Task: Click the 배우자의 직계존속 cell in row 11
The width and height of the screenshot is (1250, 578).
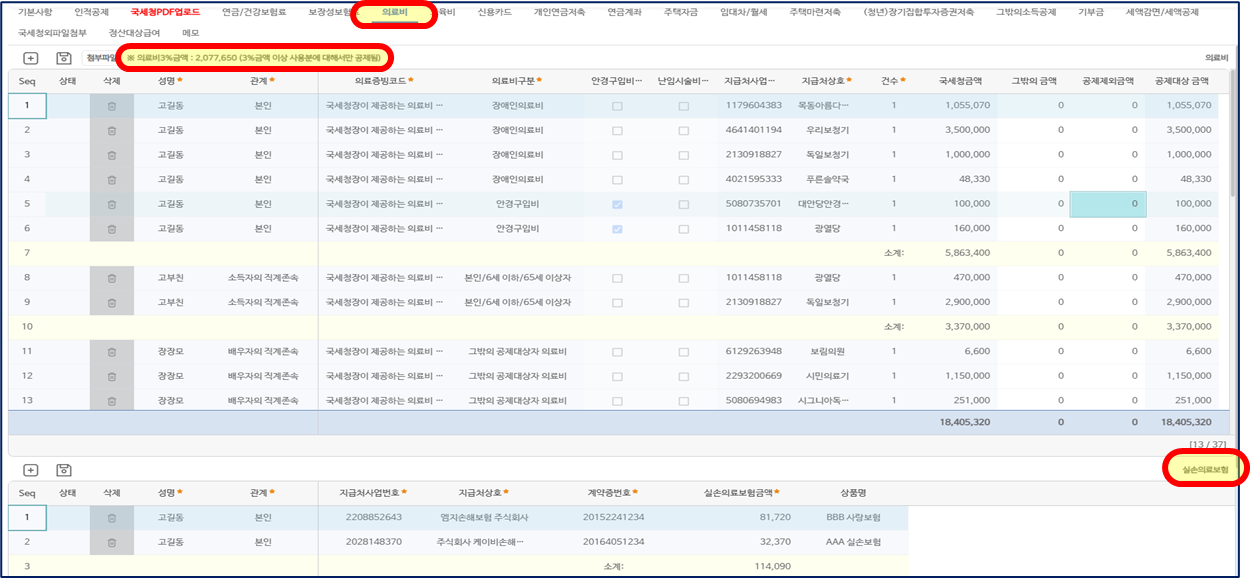Action: (x=263, y=351)
